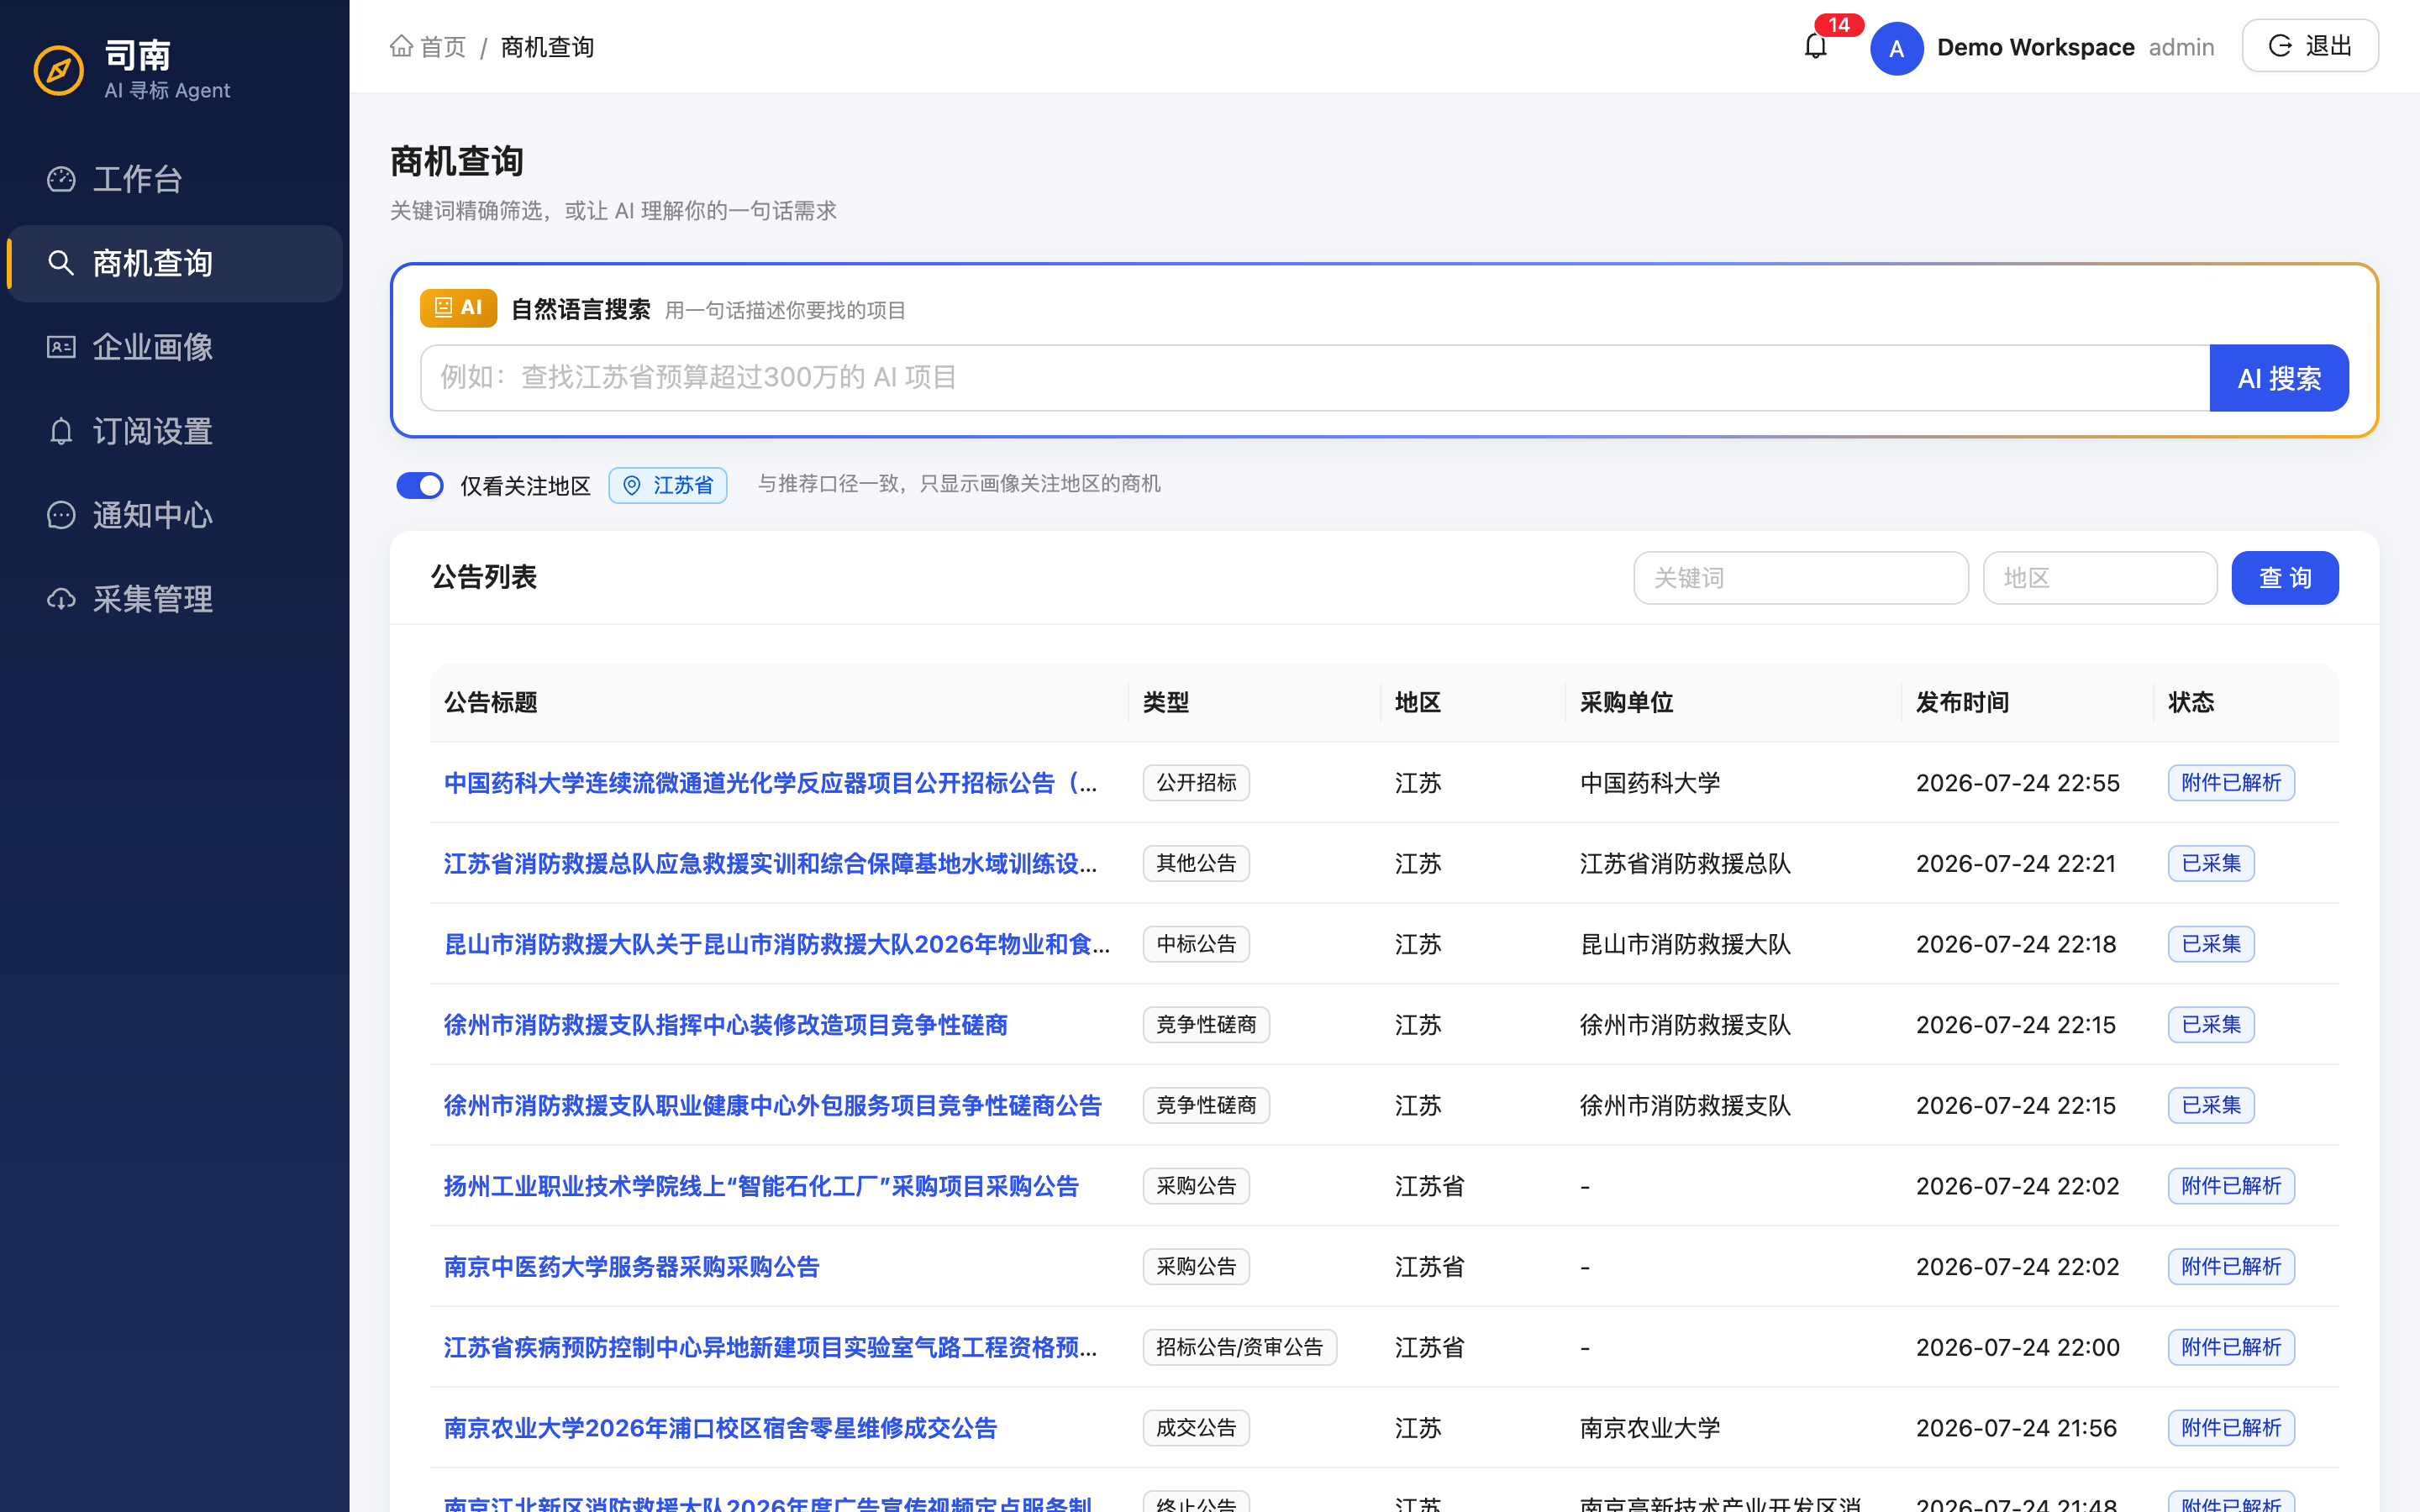Open 通知中心 menu item
2420x1512 pixels.
pyautogui.click(x=175, y=515)
